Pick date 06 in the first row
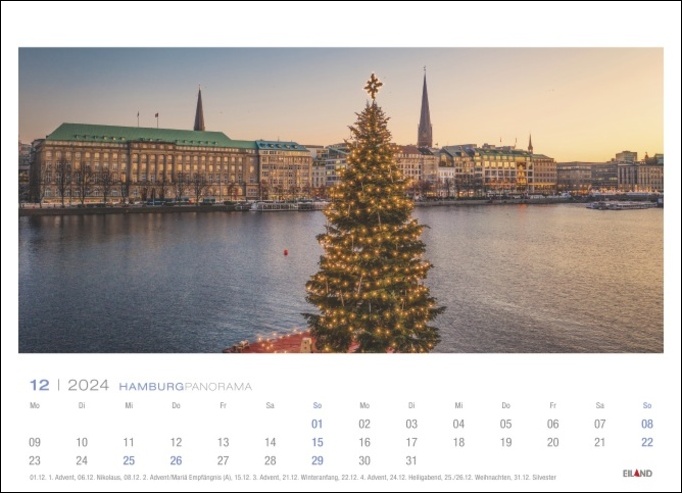Image resolution: width=682 pixels, height=493 pixels. point(553,424)
